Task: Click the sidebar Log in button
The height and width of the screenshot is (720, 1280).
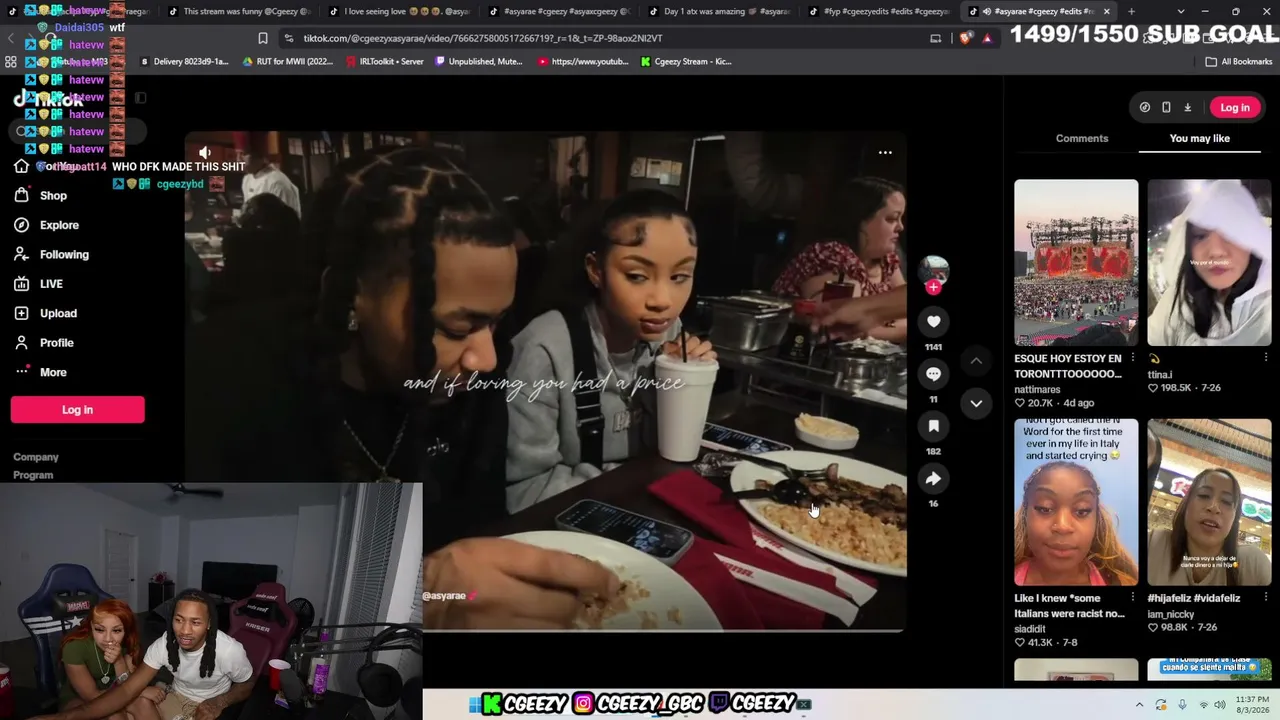Action: (78, 409)
